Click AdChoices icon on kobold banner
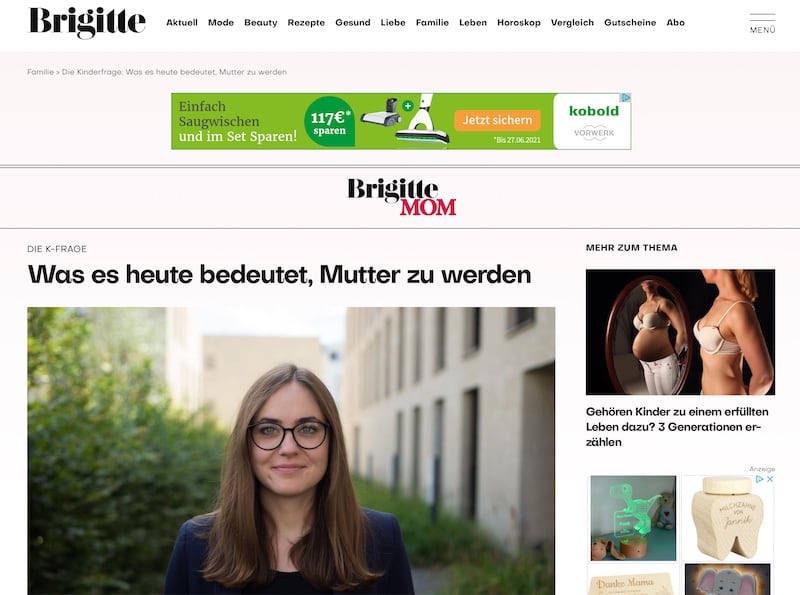Image resolution: width=800 pixels, height=595 pixels. (626, 97)
